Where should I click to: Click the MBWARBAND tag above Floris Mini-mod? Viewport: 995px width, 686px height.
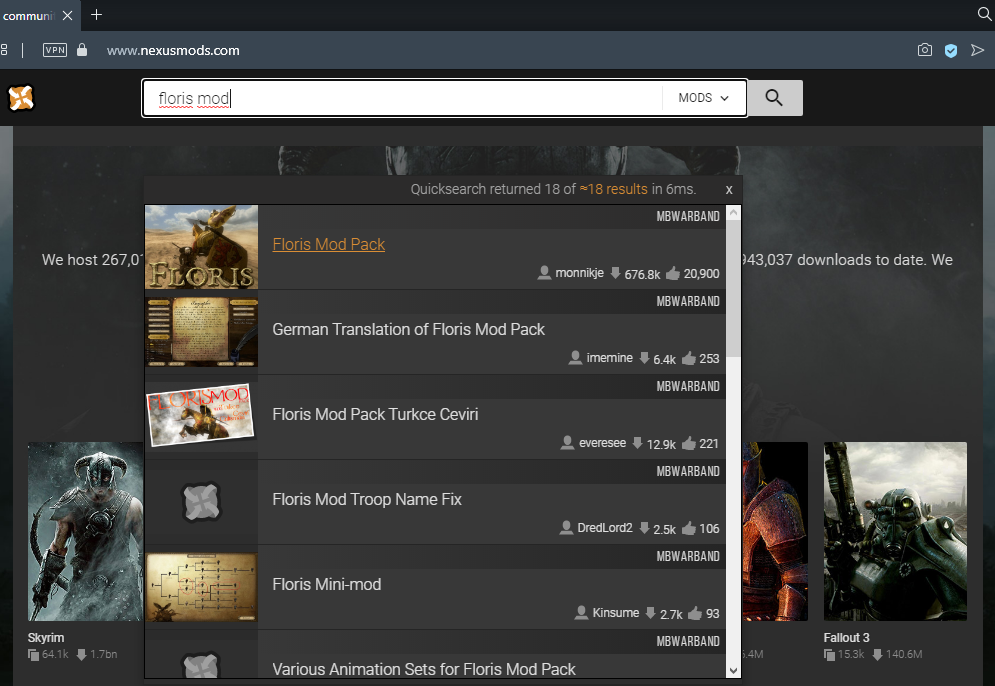(x=688, y=557)
